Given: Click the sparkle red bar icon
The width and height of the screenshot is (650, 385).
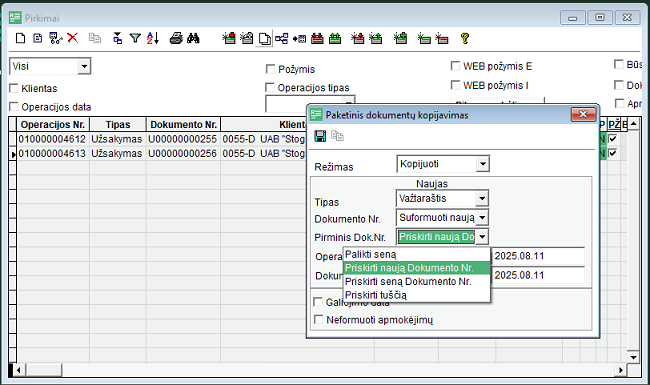Looking at the screenshot, I should tap(441, 39).
